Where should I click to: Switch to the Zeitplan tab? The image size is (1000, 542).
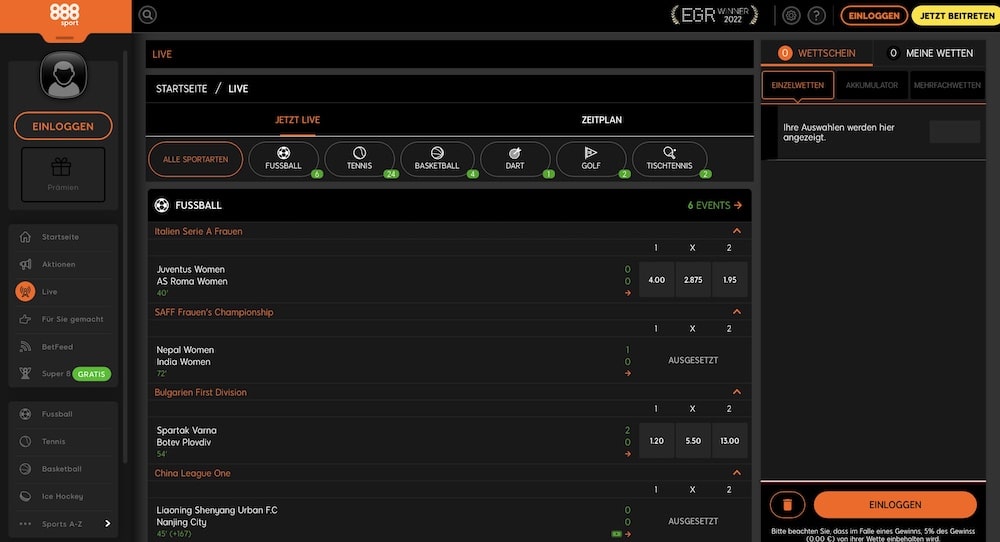pos(601,120)
